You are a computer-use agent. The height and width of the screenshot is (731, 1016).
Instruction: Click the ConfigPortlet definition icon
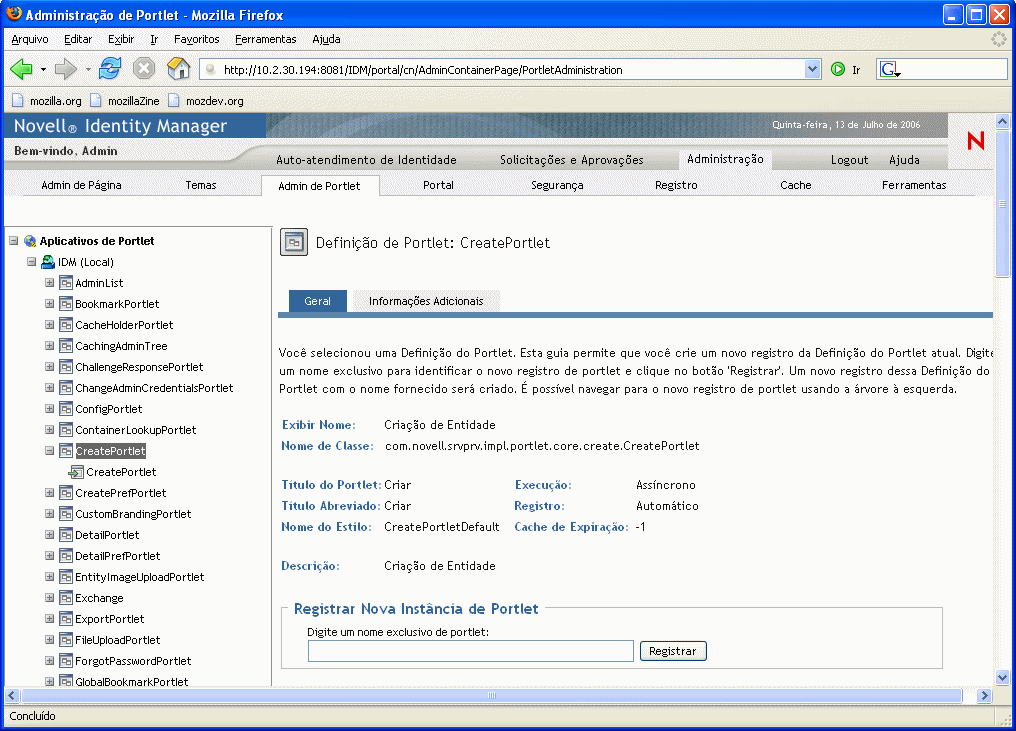tap(65, 409)
